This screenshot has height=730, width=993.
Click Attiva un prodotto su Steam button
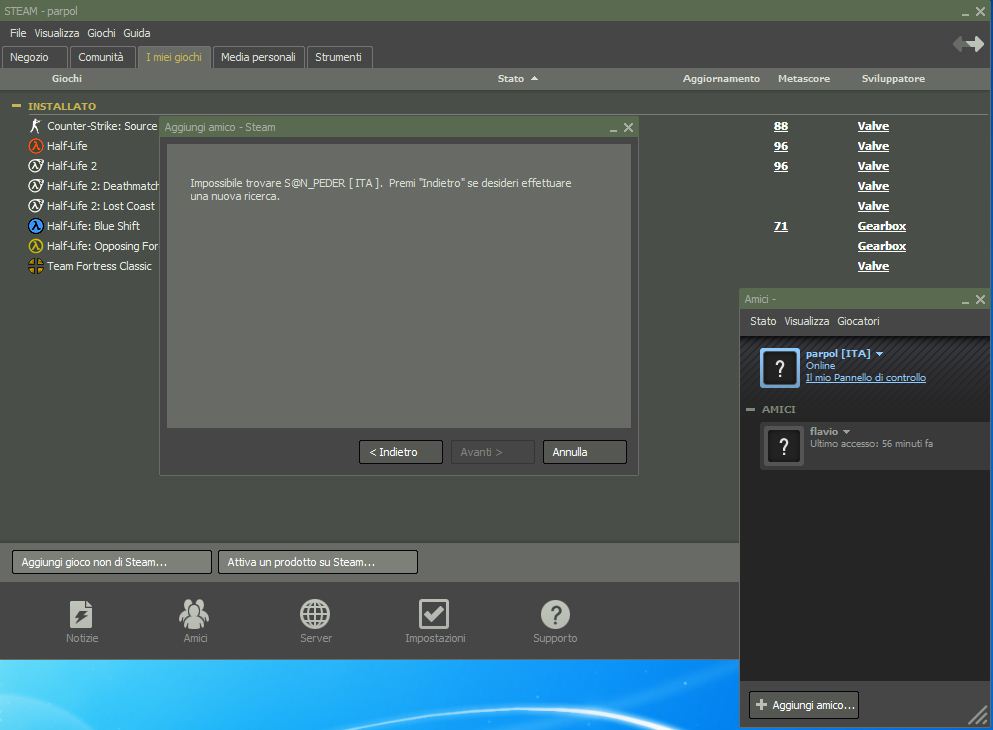318,562
